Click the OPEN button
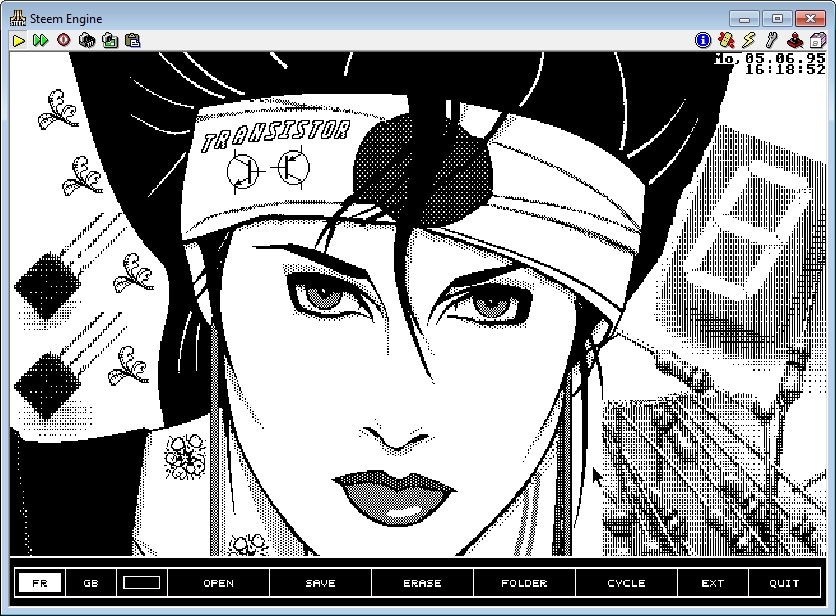The image size is (836, 616). pos(218,583)
